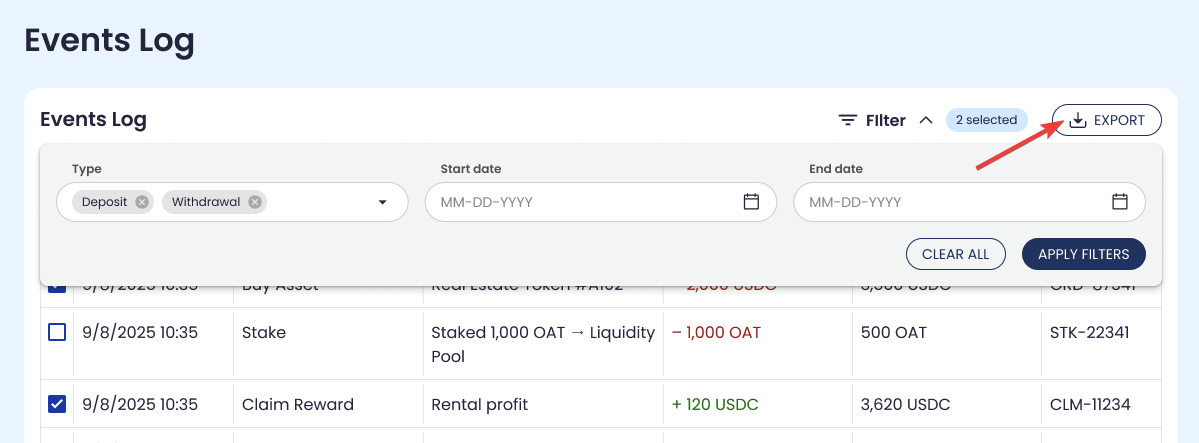Viewport: 1199px width, 443px height.
Task: Open the Type dropdown arrow
Action: pyautogui.click(x=382, y=203)
